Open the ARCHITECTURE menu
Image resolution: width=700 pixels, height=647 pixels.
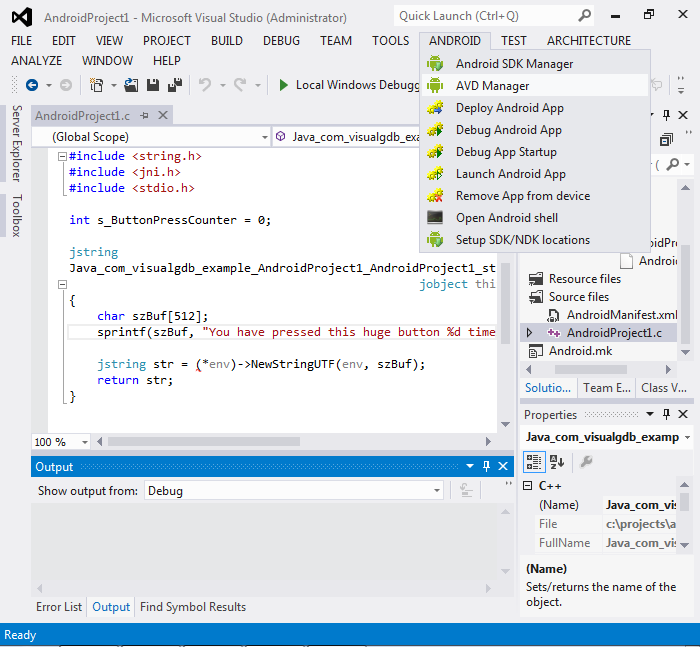pos(589,41)
